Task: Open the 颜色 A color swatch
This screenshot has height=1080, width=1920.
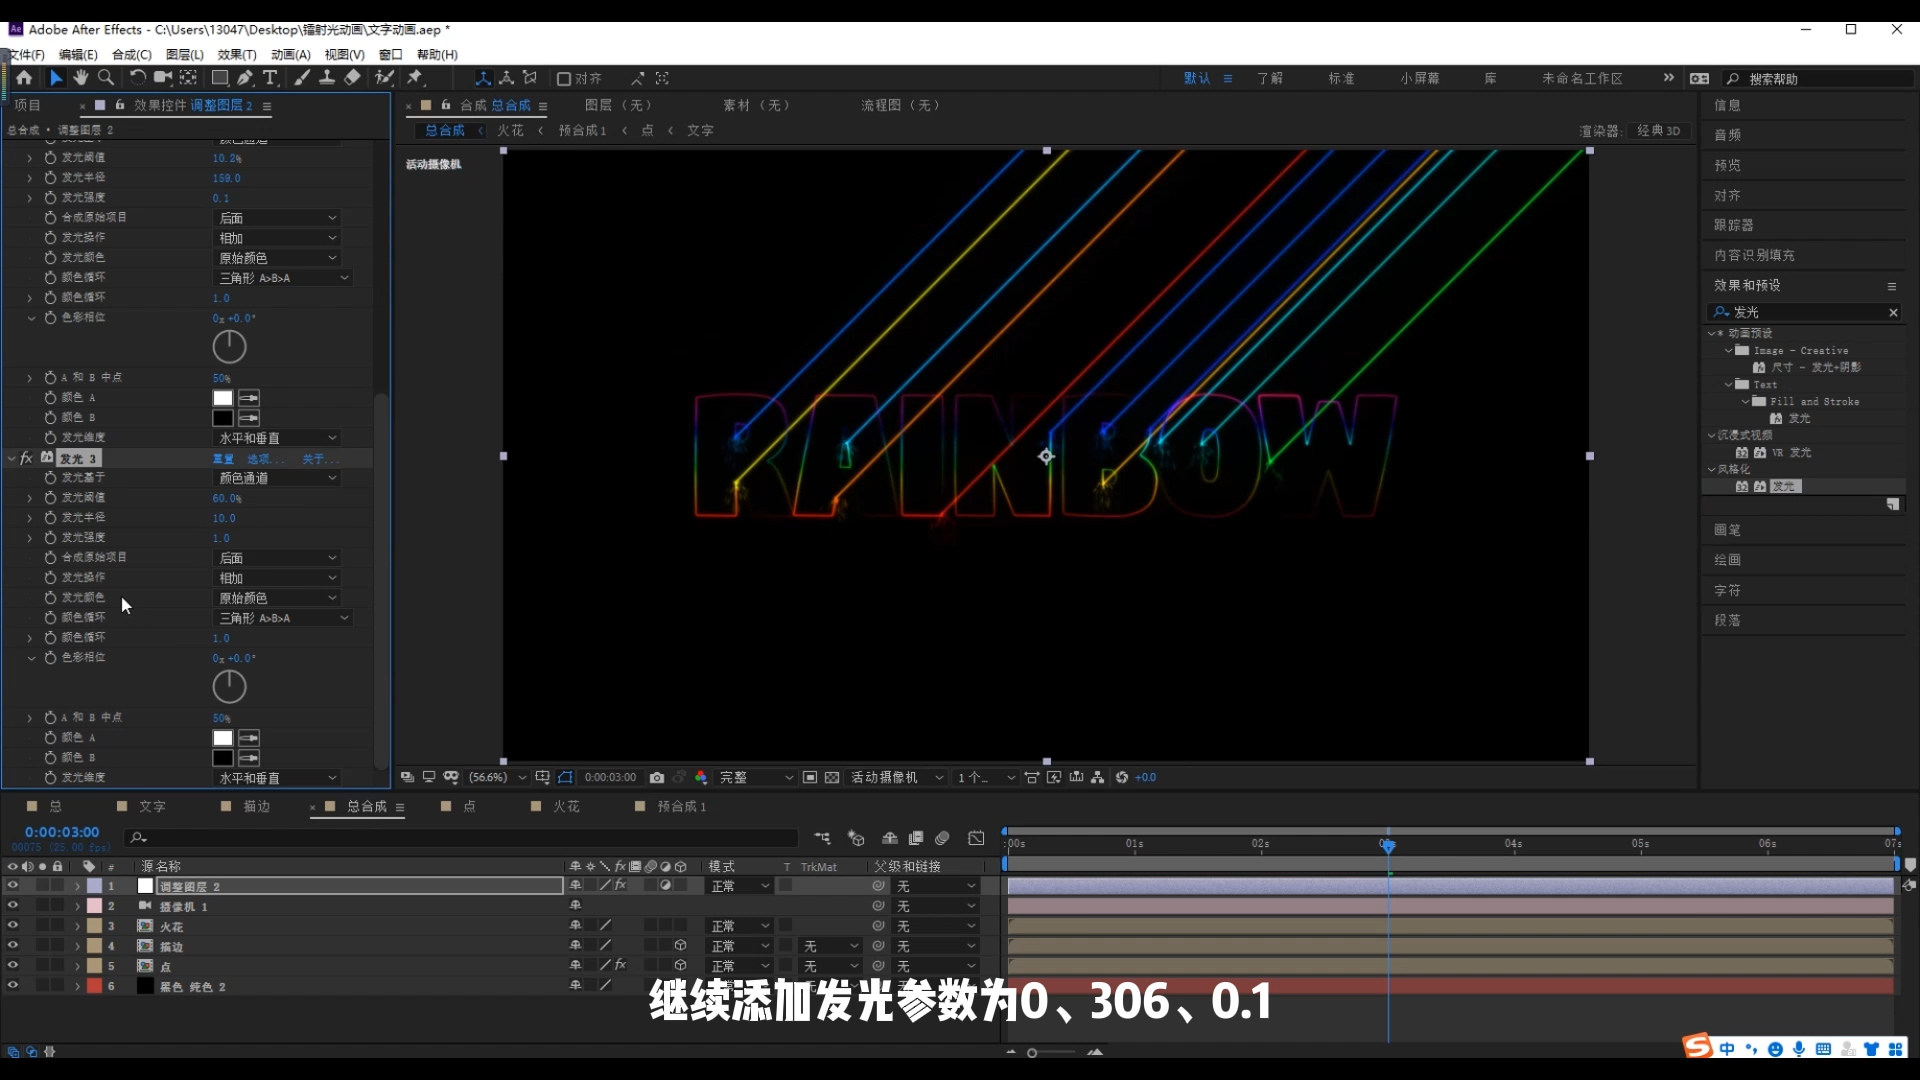Action: pyautogui.click(x=222, y=398)
